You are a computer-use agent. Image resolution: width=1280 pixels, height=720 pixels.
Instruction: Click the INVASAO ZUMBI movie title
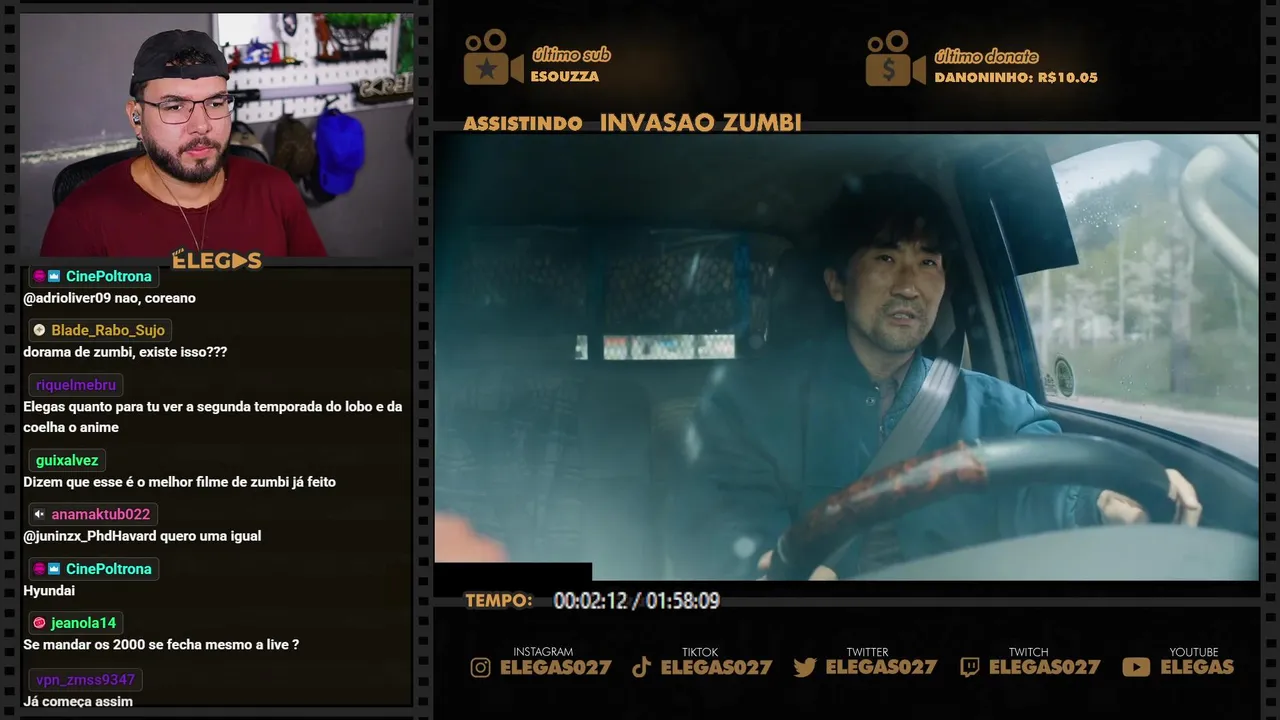tap(701, 123)
